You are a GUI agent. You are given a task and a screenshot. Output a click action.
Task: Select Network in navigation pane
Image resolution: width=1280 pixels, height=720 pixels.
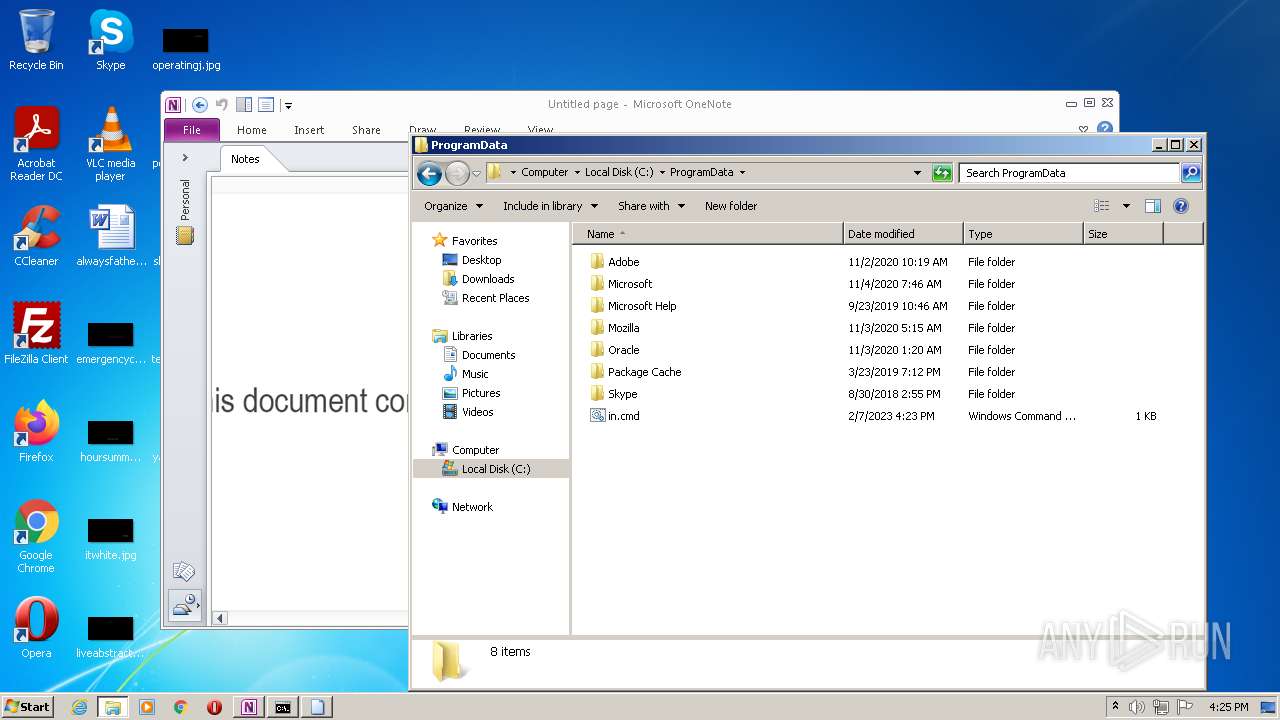point(472,507)
